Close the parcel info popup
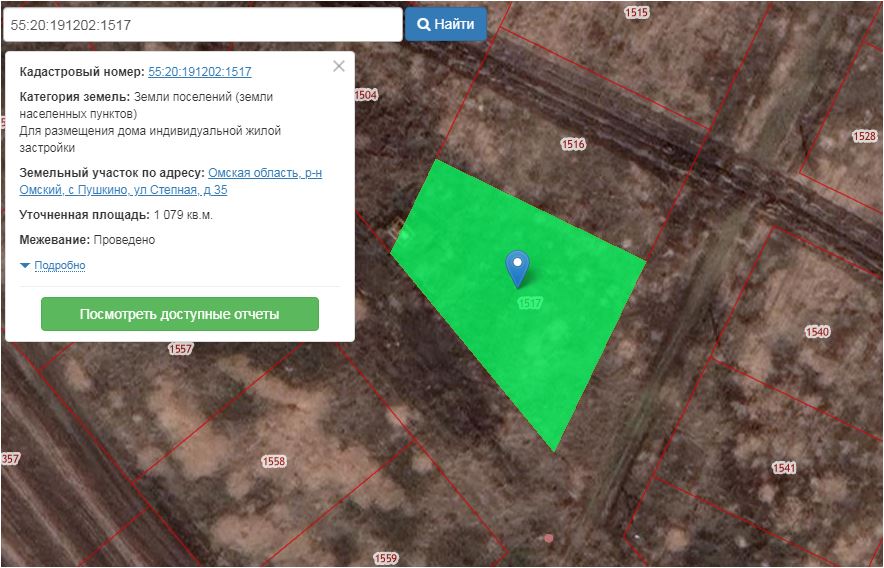Viewport: 884px width, 568px height. click(339, 66)
